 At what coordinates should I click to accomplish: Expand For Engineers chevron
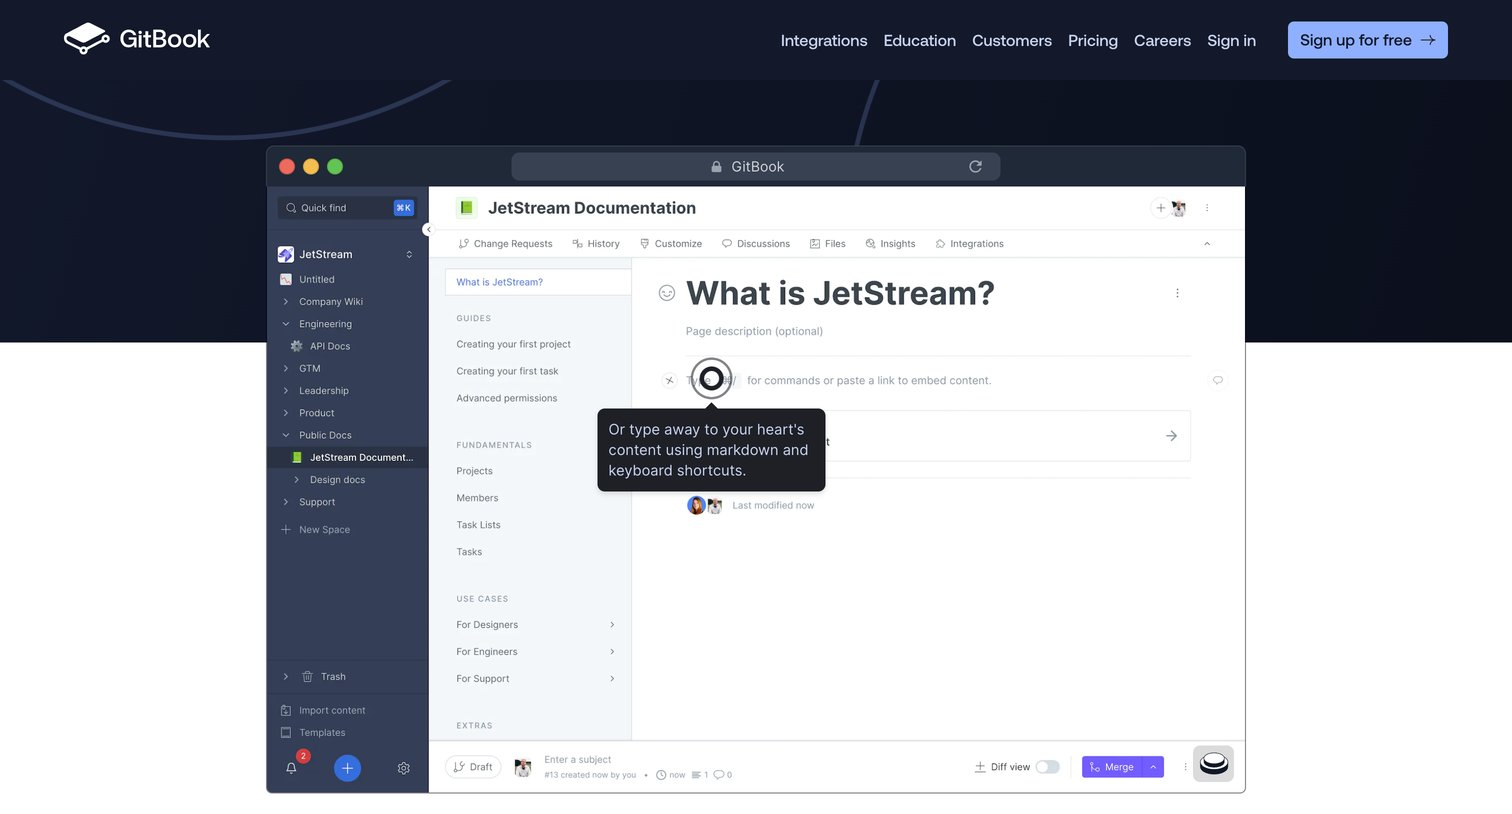(612, 652)
